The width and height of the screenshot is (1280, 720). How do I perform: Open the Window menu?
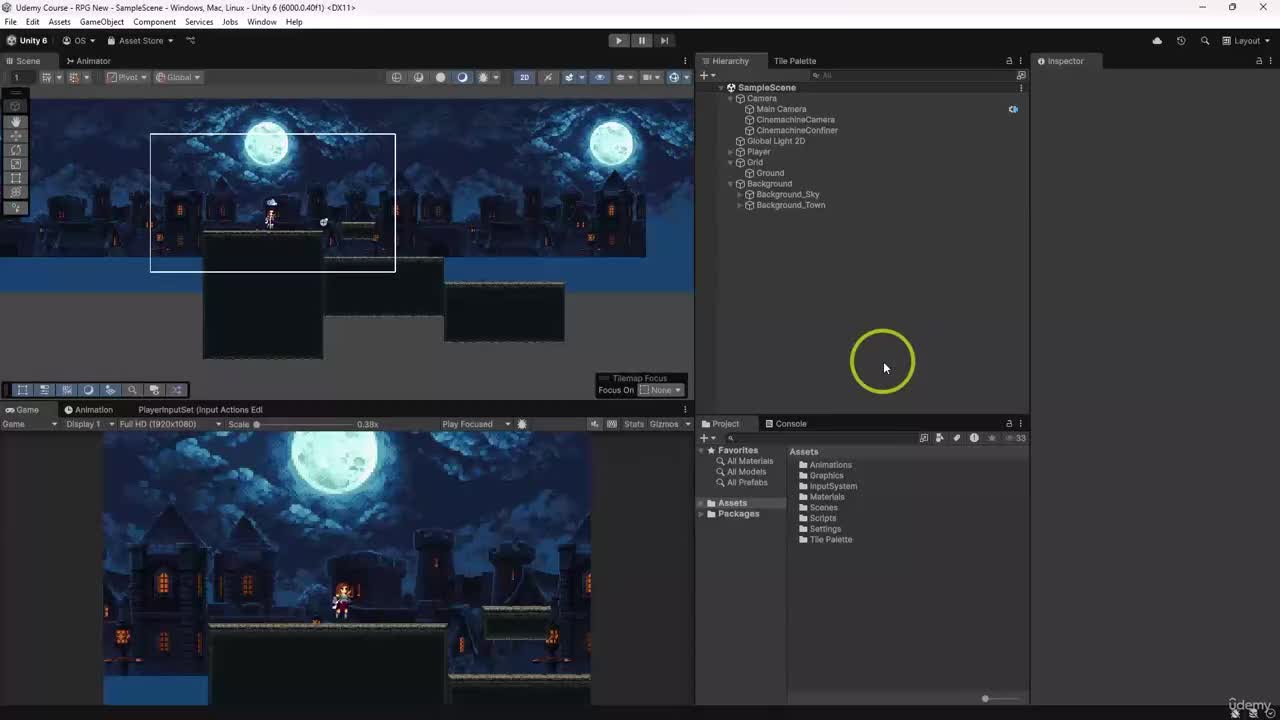[x=262, y=22]
